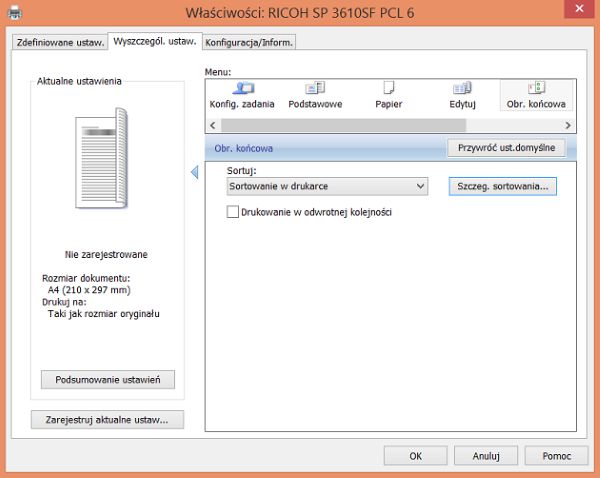The image size is (600, 478).
Task: Open the Konfig. zadania menu icon
Action: pos(242,95)
